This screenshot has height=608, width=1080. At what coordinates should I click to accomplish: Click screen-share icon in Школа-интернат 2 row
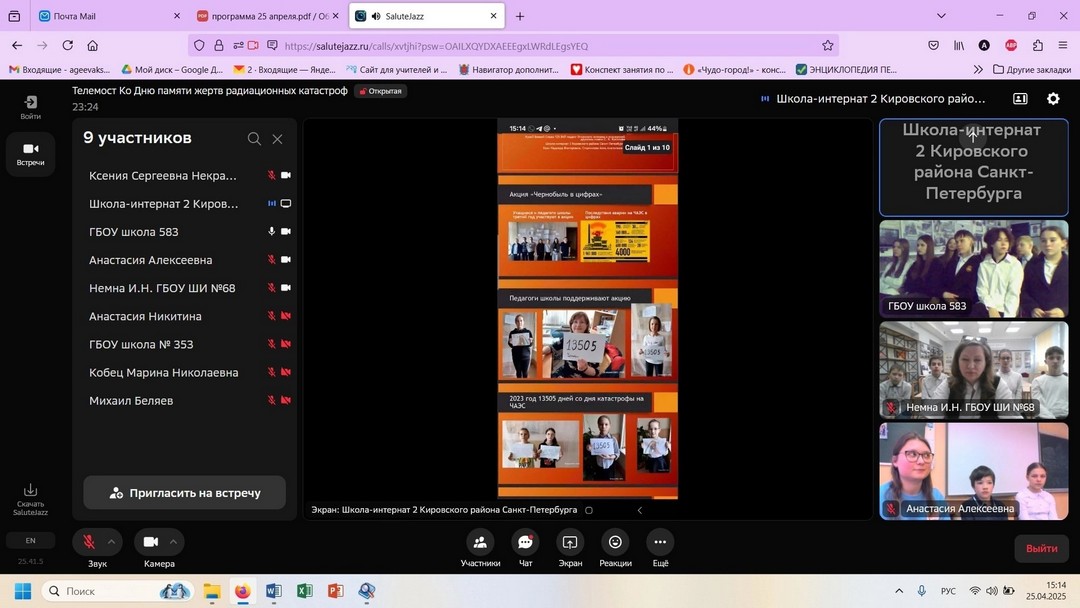286,204
